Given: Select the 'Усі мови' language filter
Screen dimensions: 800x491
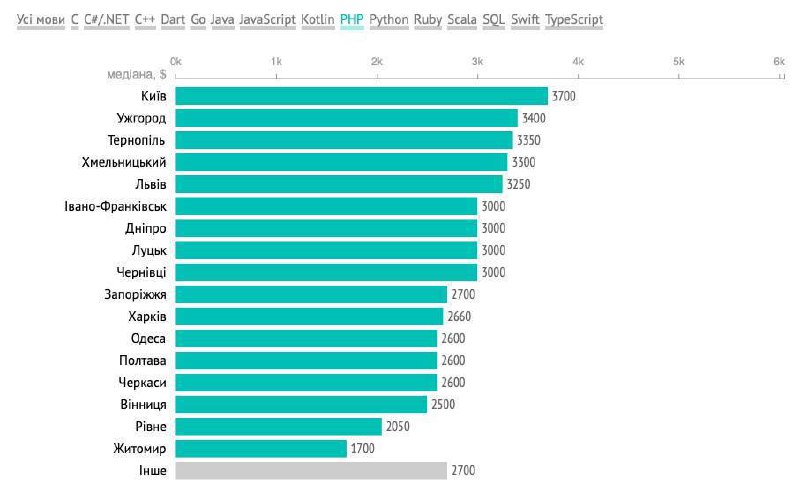Looking at the screenshot, I should coord(41,20).
